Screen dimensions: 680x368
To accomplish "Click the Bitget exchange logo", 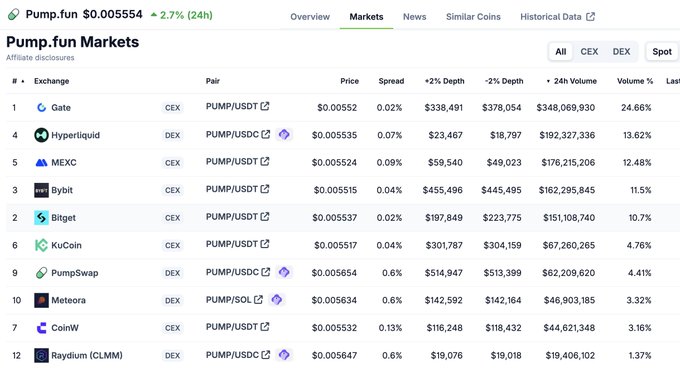I will [x=41, y=218].
